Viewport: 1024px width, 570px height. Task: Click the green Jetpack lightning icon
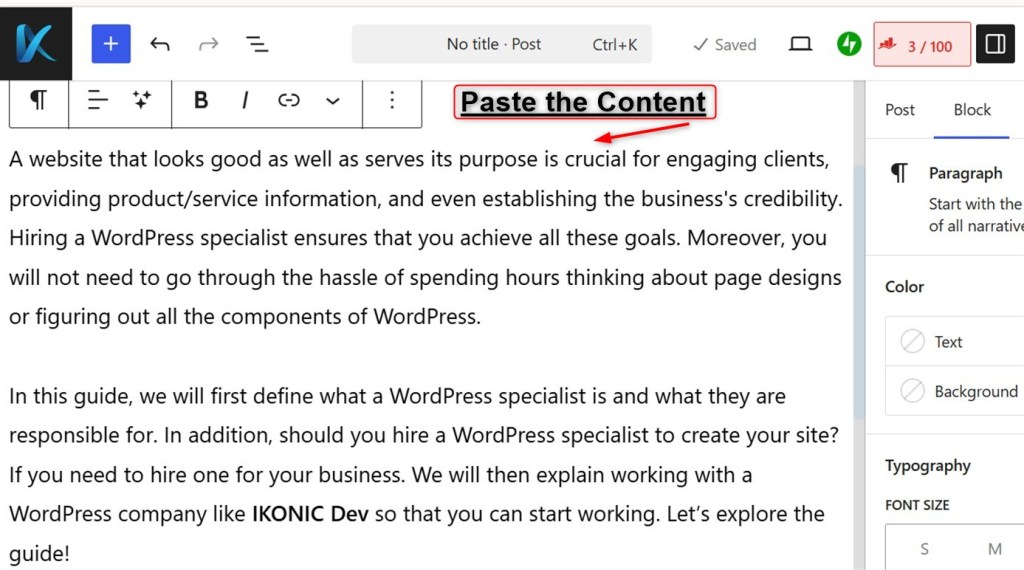coord(849,44)
